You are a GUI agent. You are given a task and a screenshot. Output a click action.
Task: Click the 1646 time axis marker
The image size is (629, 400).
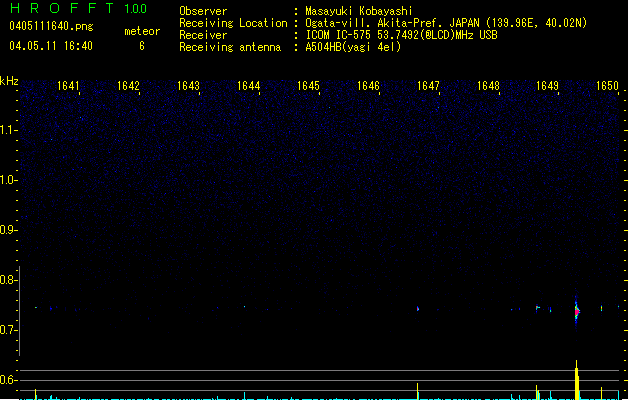368,86
